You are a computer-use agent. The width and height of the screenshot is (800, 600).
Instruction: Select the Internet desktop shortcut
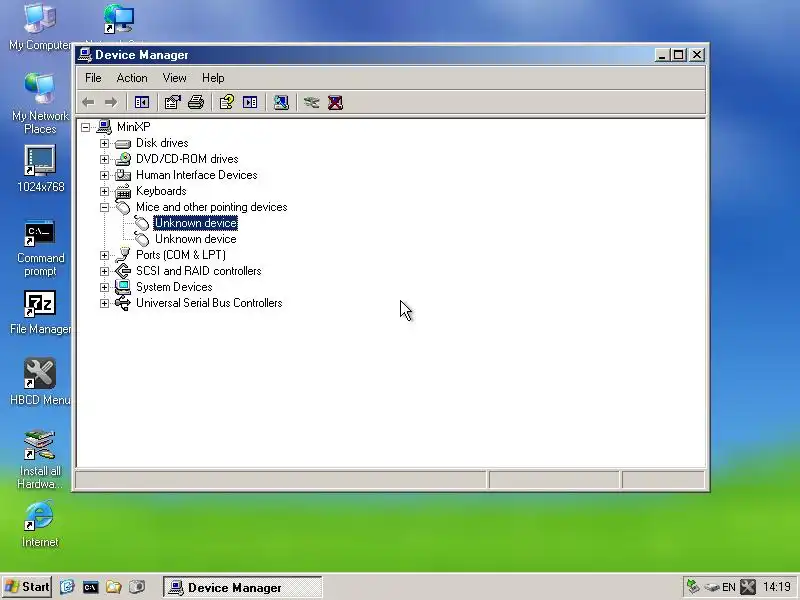40,524
